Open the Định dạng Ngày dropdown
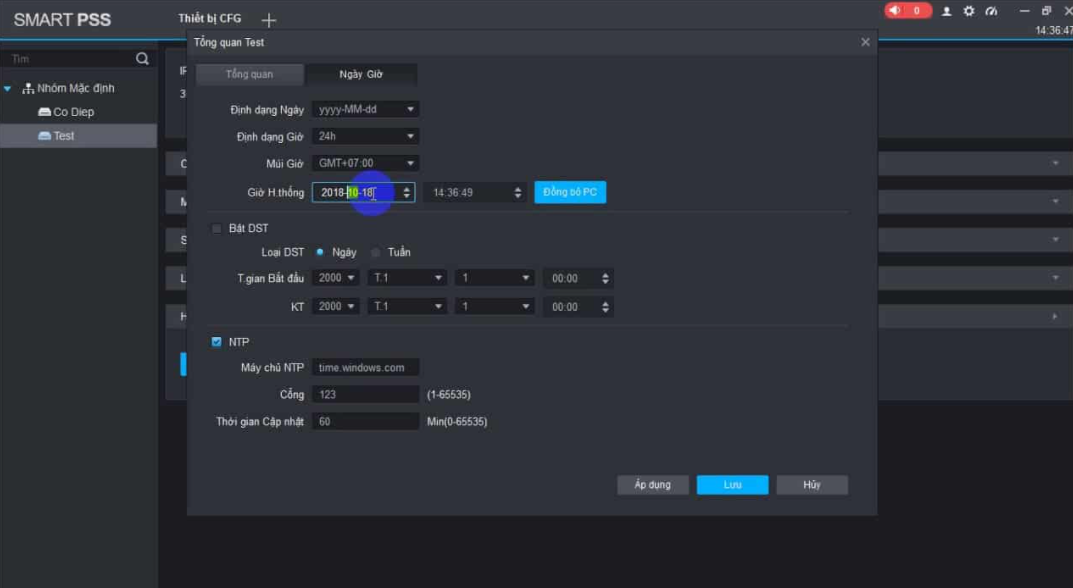Screen dimensions: 1073x588 click(365, 109)
